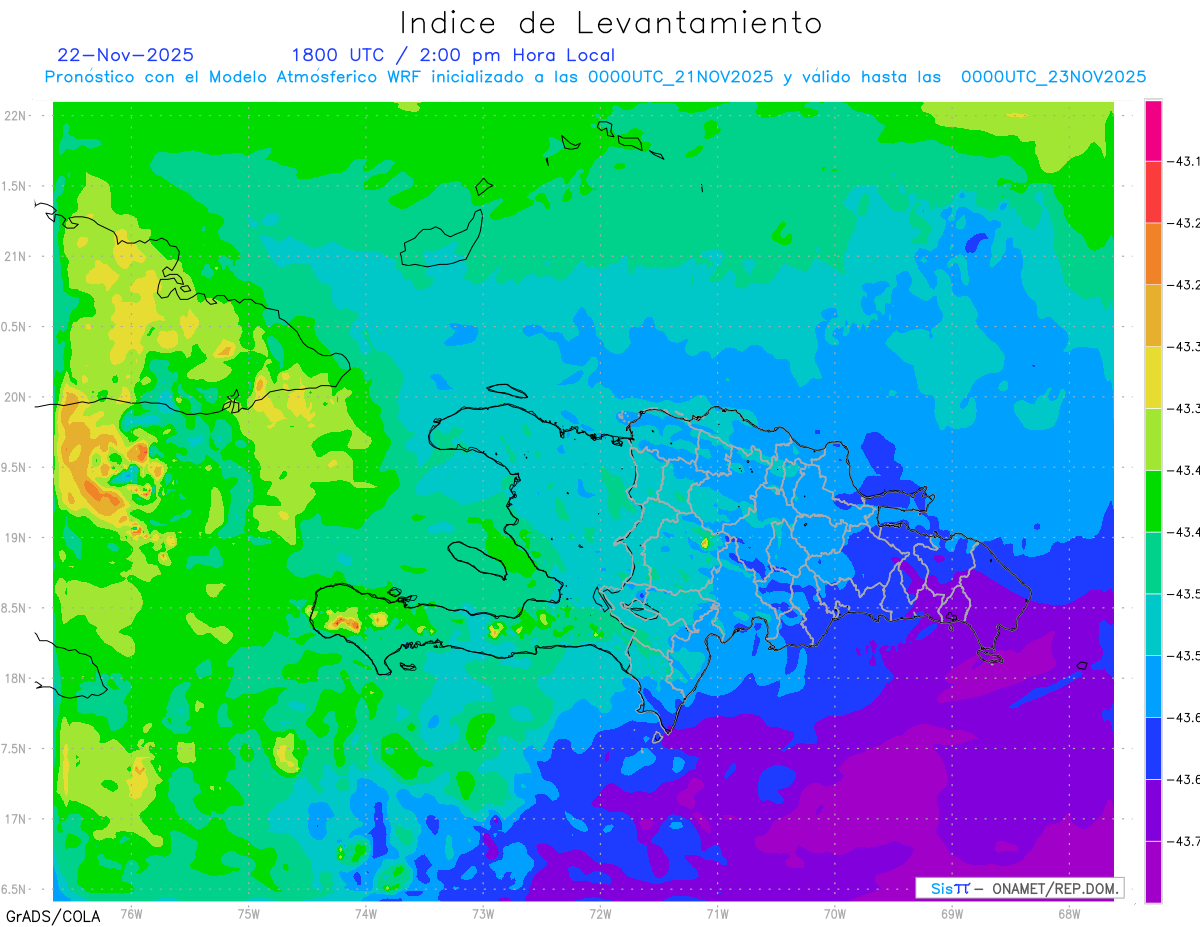Click the pink swatch topping the color legend
The width and height of the screenshot is (1200, 927).
(x=1153, y=130)
